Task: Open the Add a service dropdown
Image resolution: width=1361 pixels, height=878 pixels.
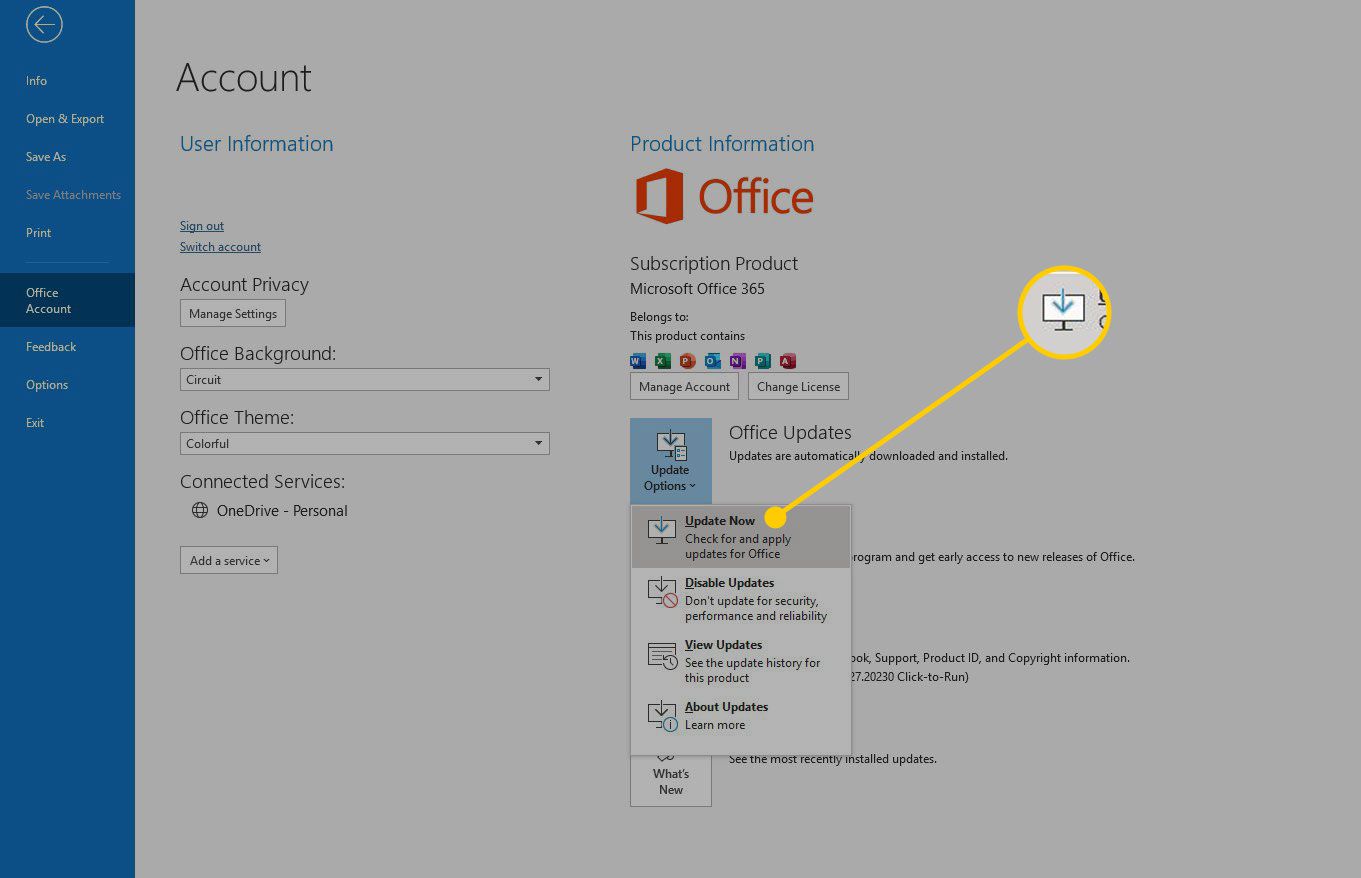Action: pyautogui.click(x=229, y=560)
